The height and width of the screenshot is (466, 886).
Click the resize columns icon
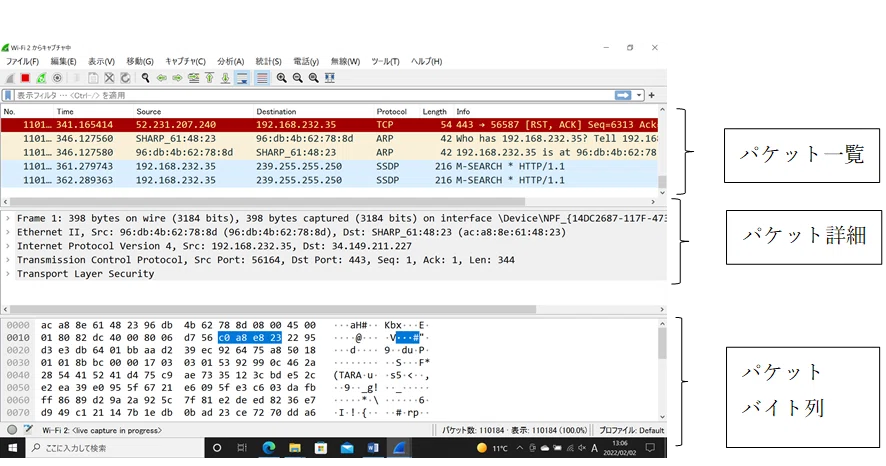pyautogui.click(x=330, y=78)
